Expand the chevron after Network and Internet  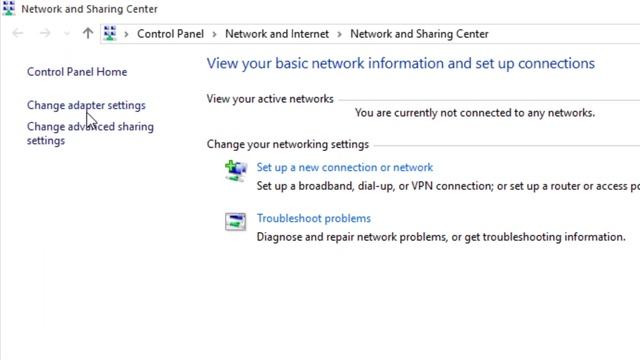pos(339,34)
